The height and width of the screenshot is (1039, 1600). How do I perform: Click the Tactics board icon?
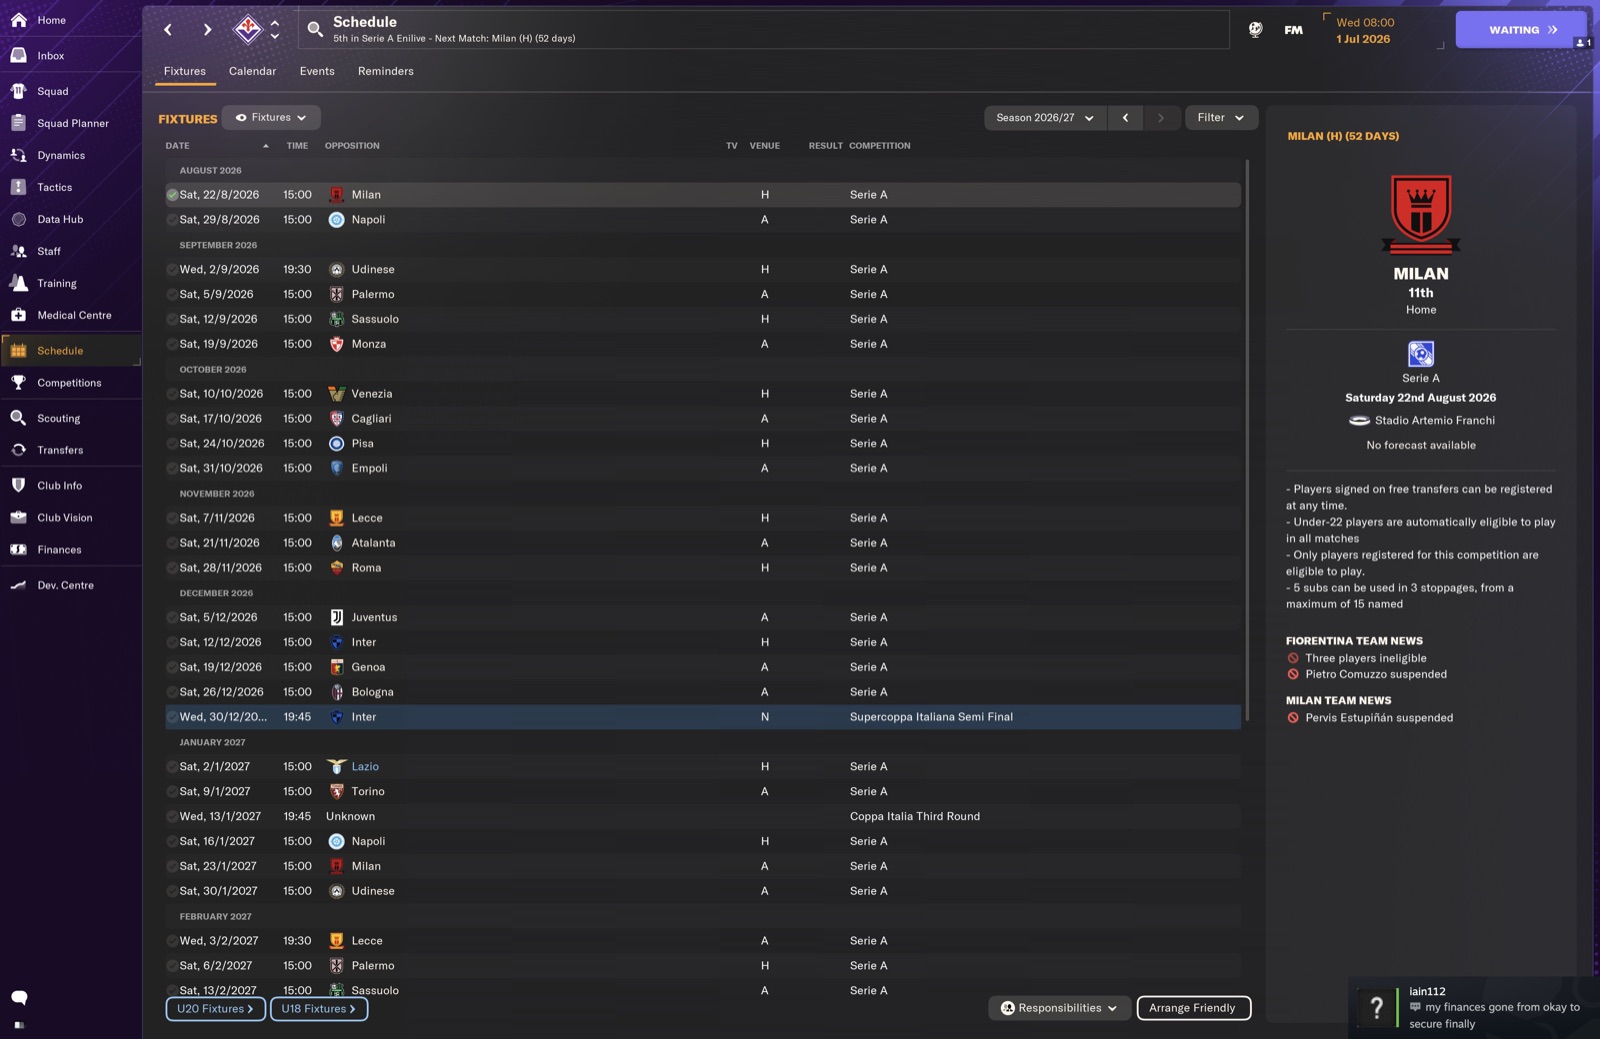18,187
